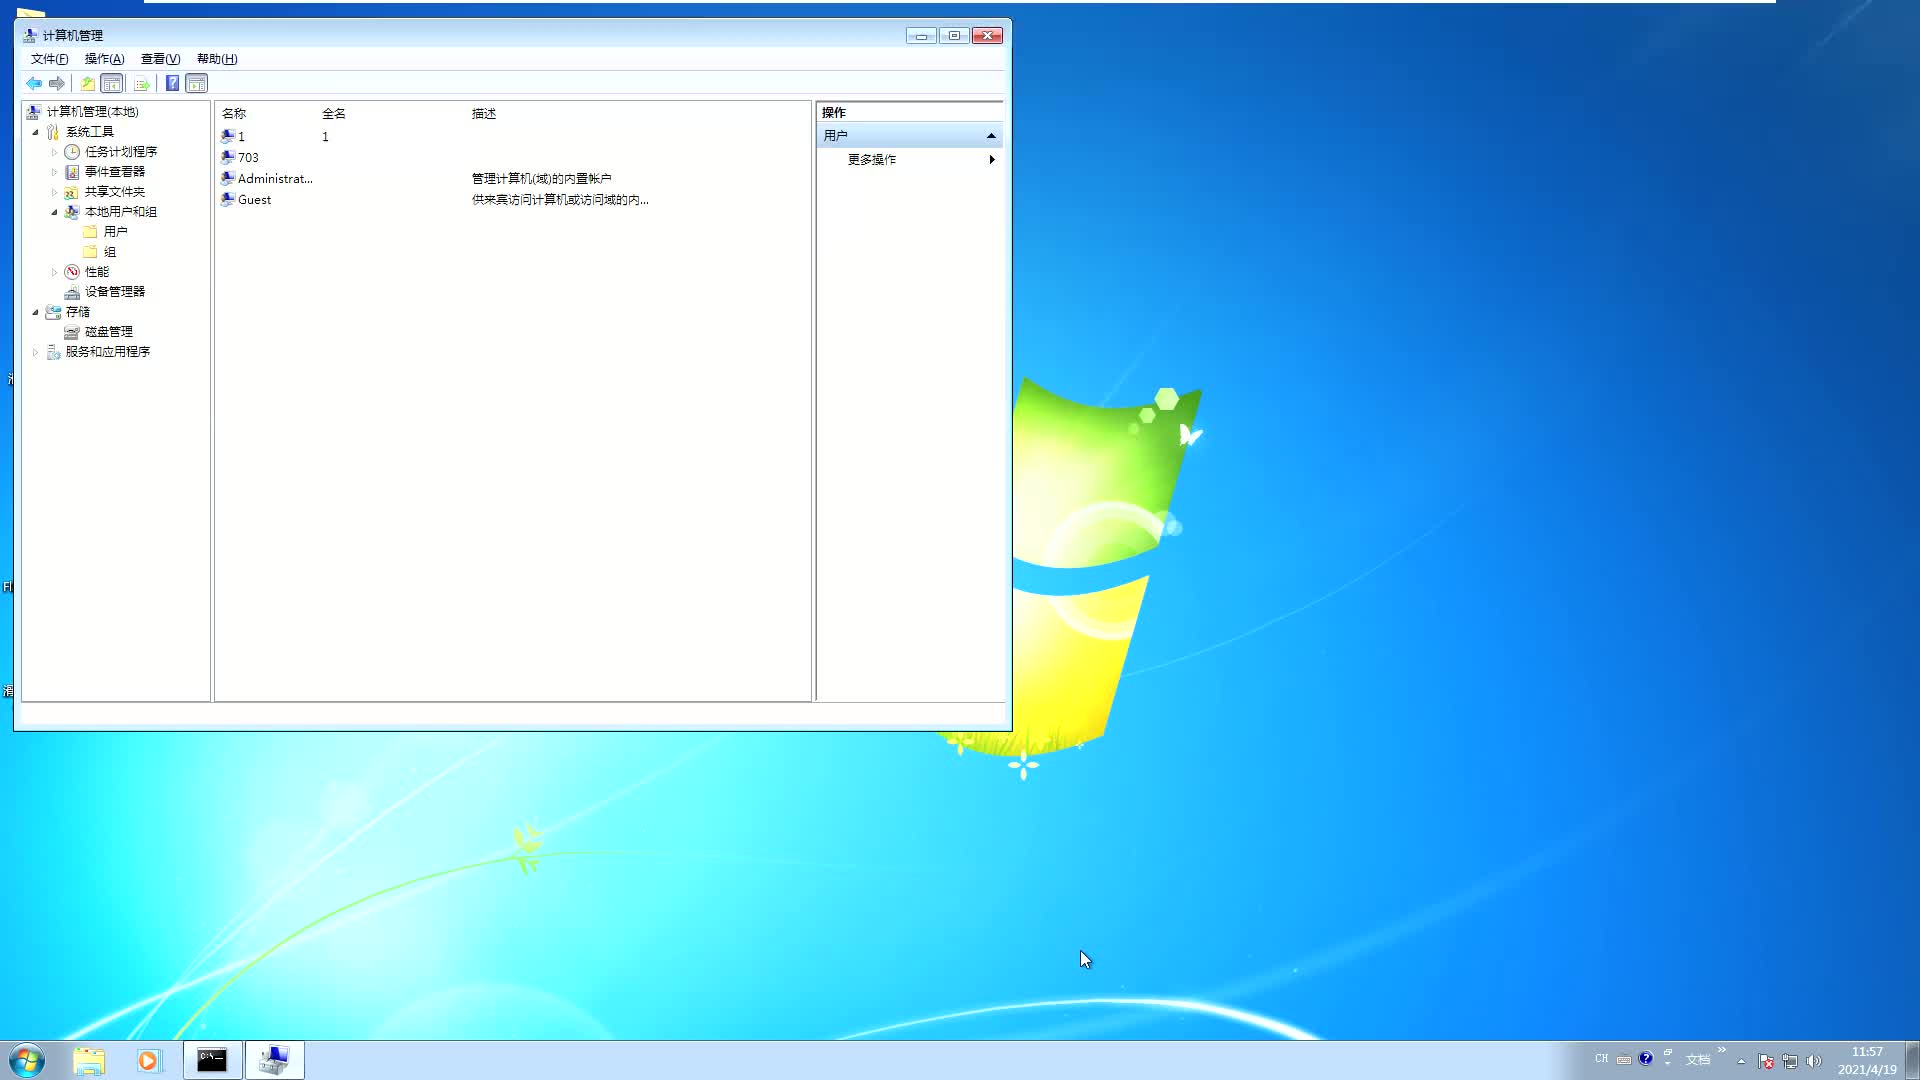The width and height of the screenshot is (1920, 1080).
Task: Click the Back navigation arrow on the toolbar
Action: tap(33, 83)
